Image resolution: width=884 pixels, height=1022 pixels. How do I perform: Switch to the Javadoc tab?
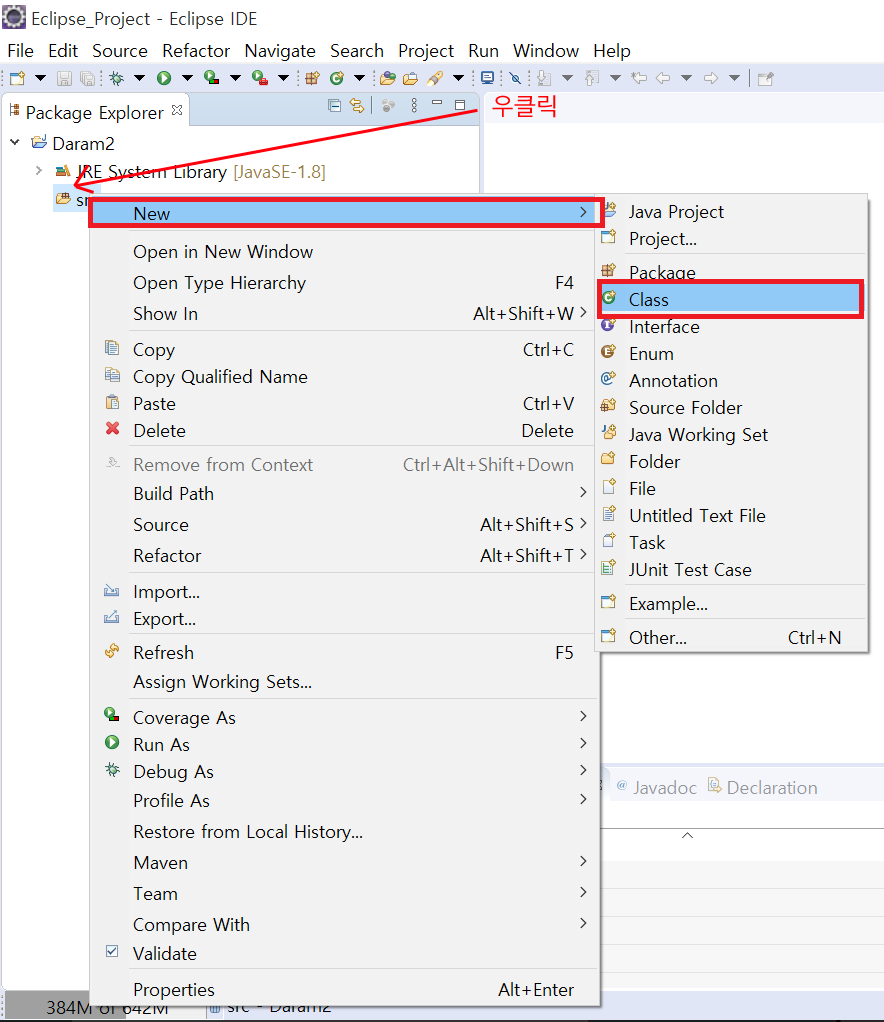(x=656, y=787)
